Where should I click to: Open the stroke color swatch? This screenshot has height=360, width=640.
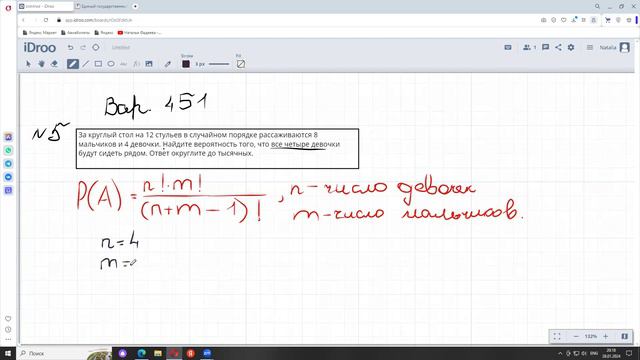click(186, 64)
